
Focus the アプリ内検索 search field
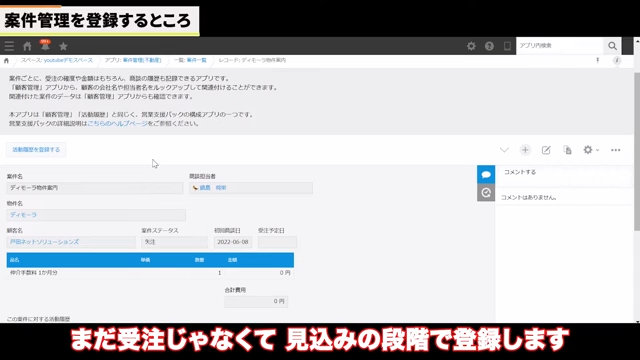point(560,46)
